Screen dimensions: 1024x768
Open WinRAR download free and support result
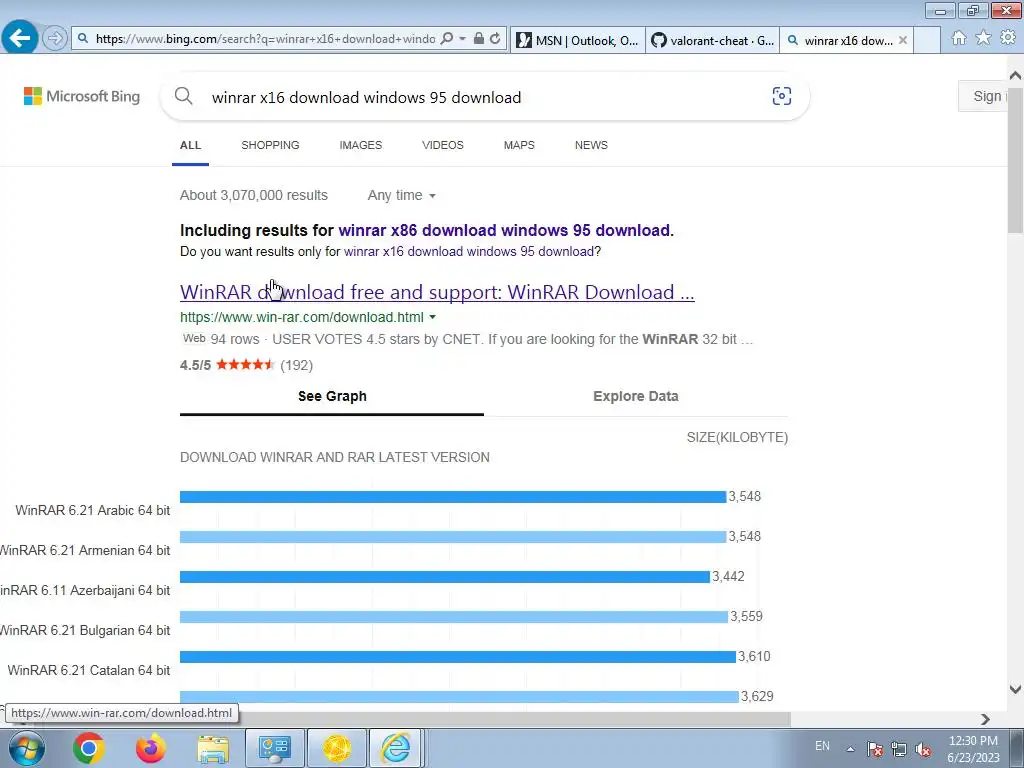[x=437, y=292]
